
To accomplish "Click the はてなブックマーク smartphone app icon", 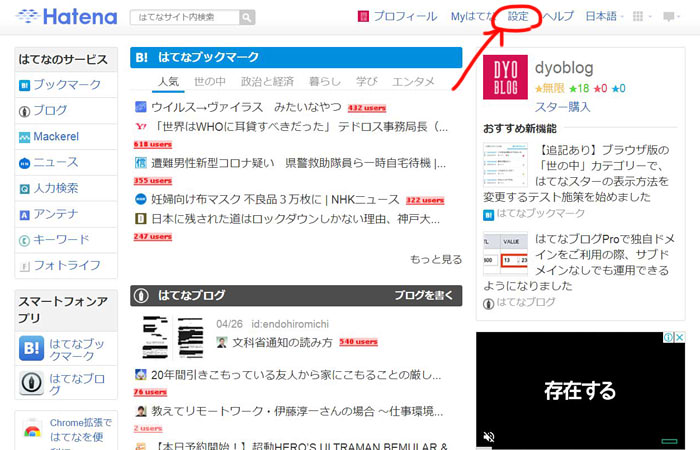I will tap(31, 348).
